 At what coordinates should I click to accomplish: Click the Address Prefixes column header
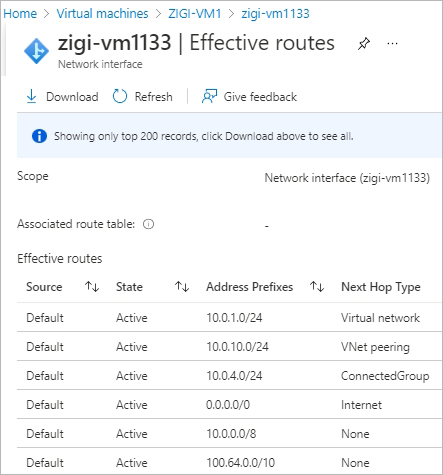[250, 287]
